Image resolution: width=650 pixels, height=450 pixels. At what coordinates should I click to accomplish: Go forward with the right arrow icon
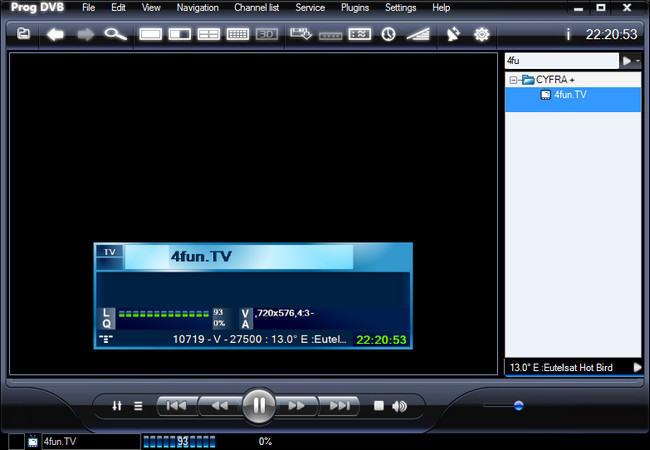(85, 34)
